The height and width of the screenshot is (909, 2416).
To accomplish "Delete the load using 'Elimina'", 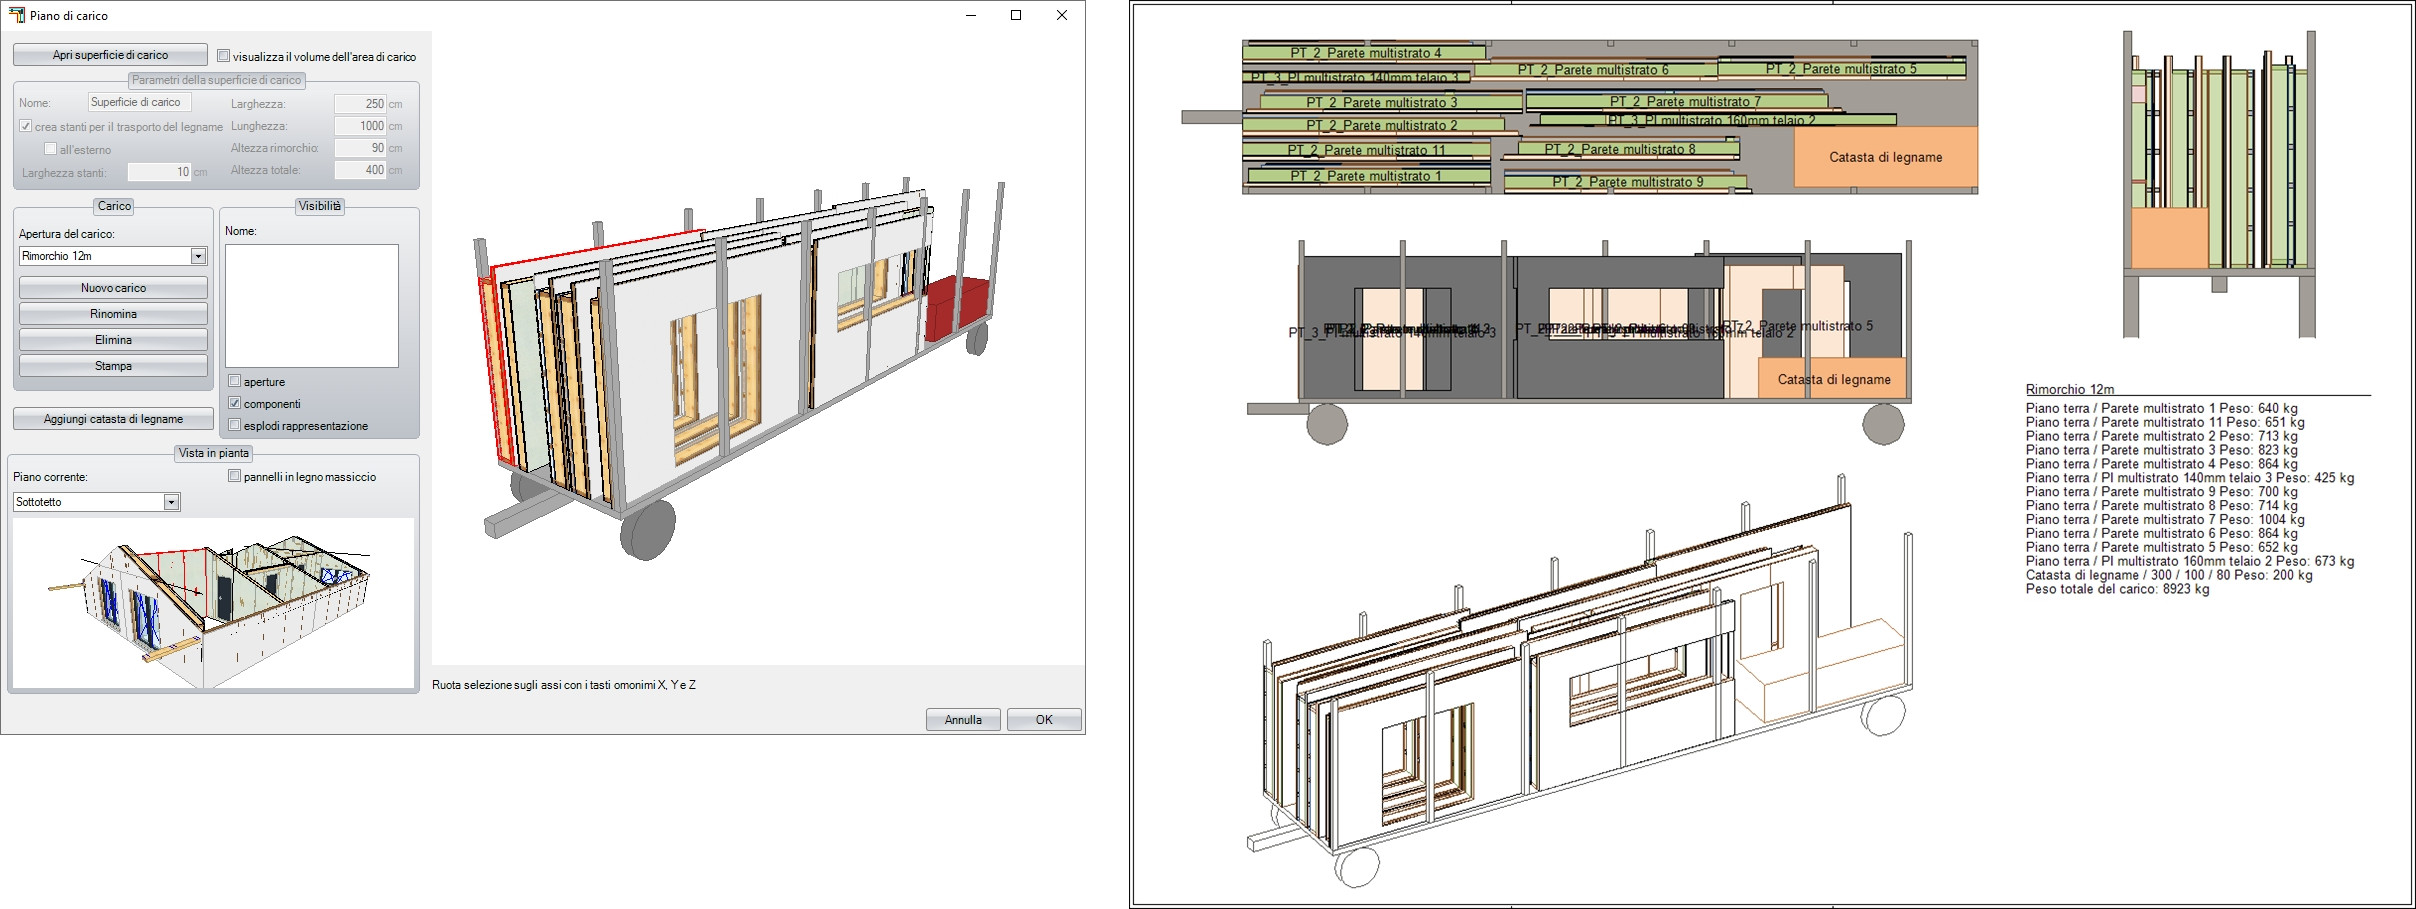I will (113, 340).
